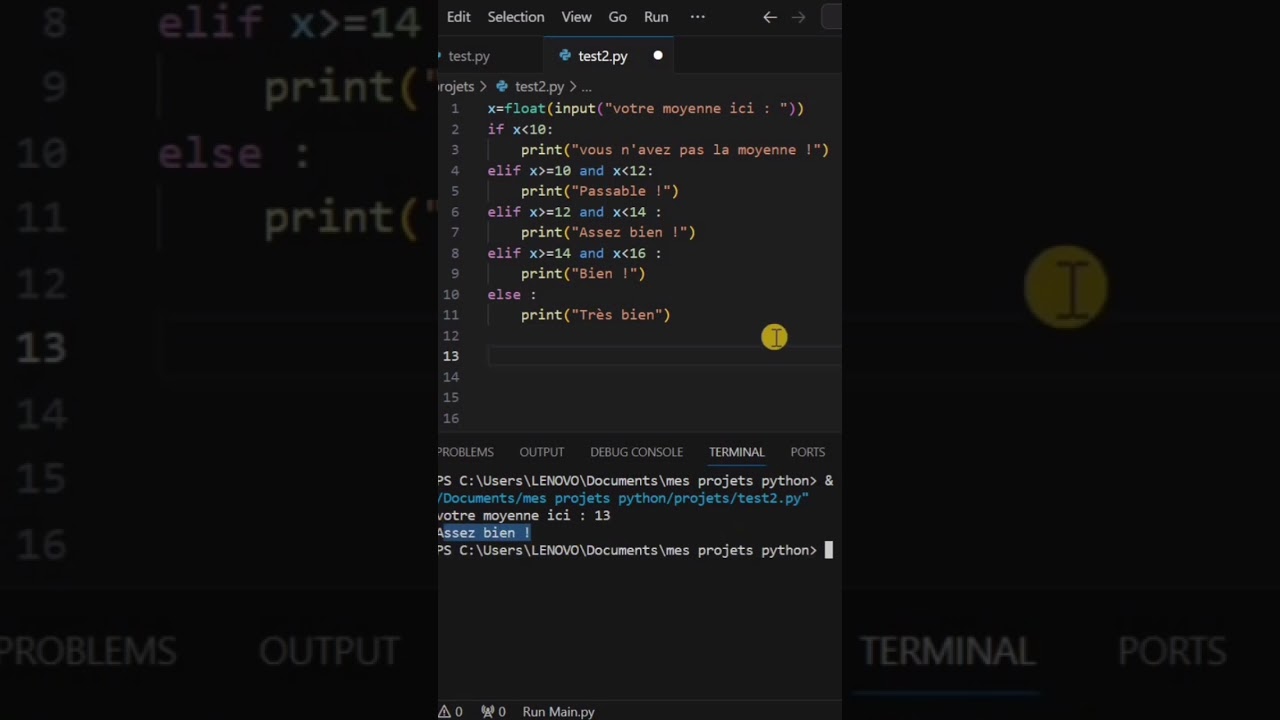Screen dimensions: 1280x720
Task: Click the Run Main.py status bar button
Action: pyautogui.click(x=558, y=712)
